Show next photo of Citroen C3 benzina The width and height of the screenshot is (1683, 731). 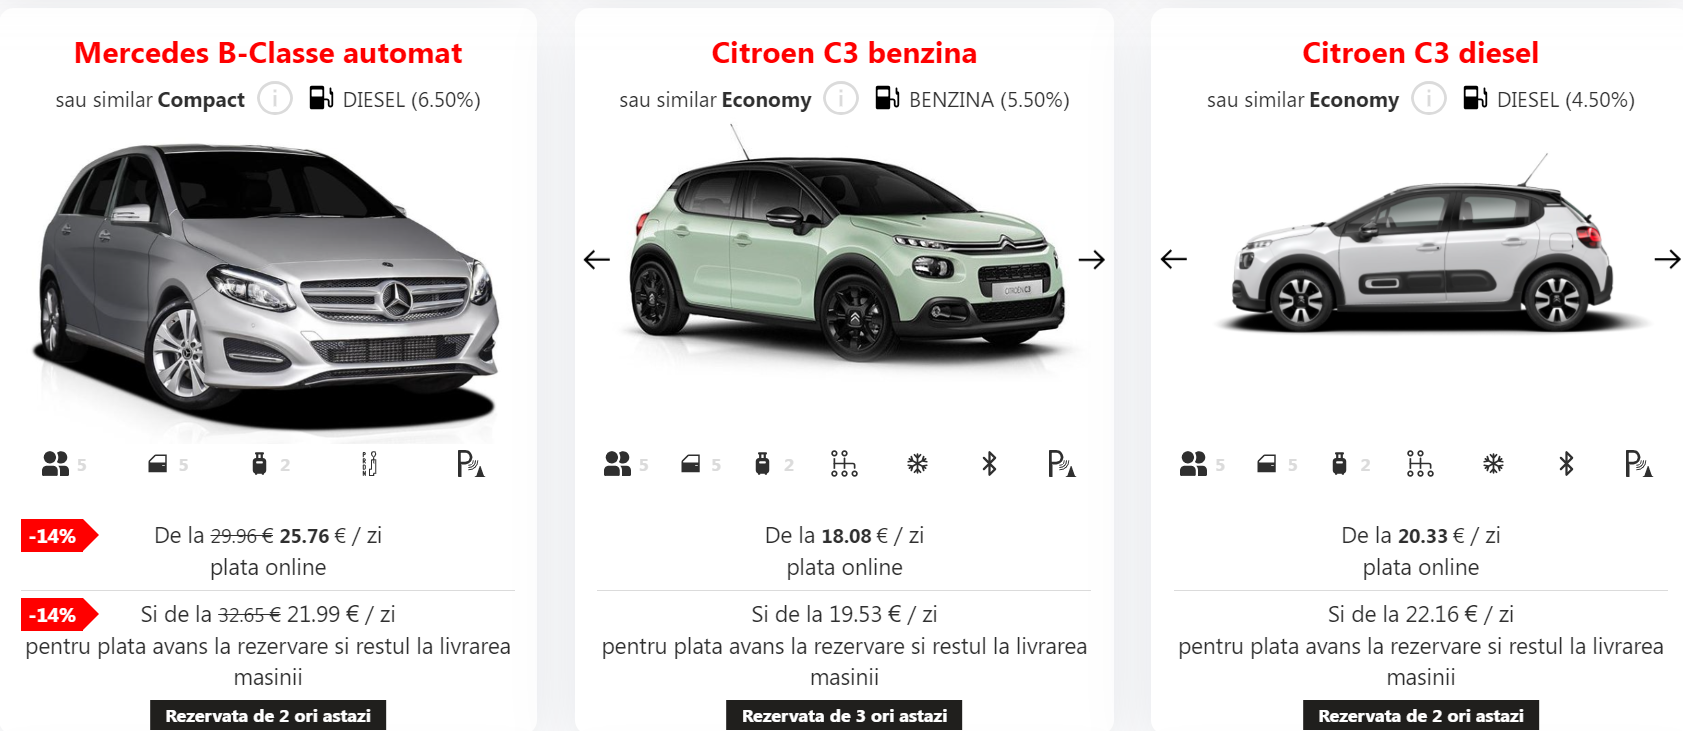[x=1092, y=260]
